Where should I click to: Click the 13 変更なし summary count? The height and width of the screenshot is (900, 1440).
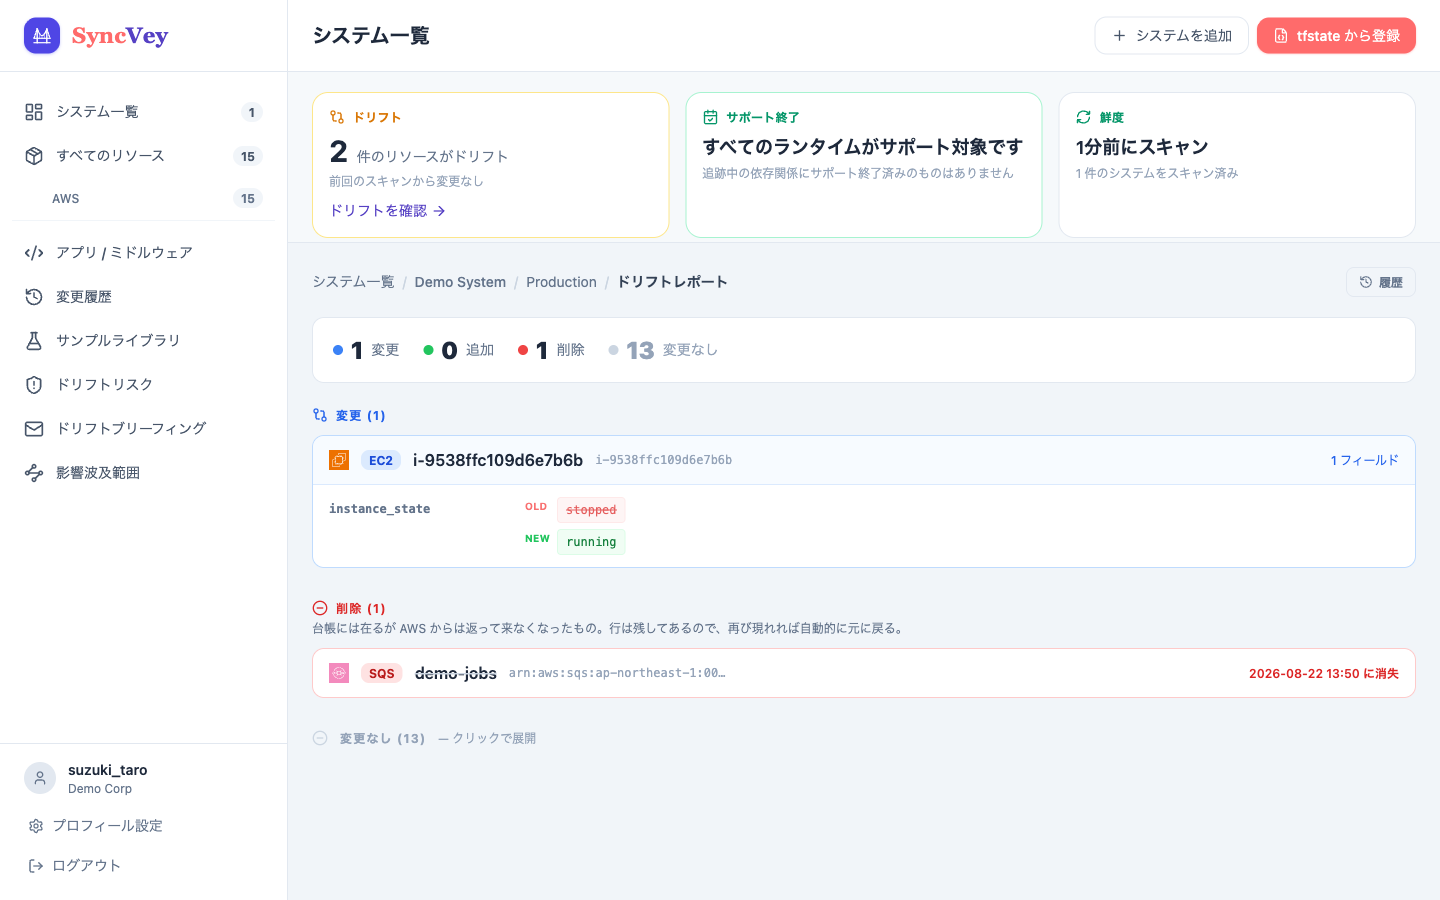pos(663,350)
